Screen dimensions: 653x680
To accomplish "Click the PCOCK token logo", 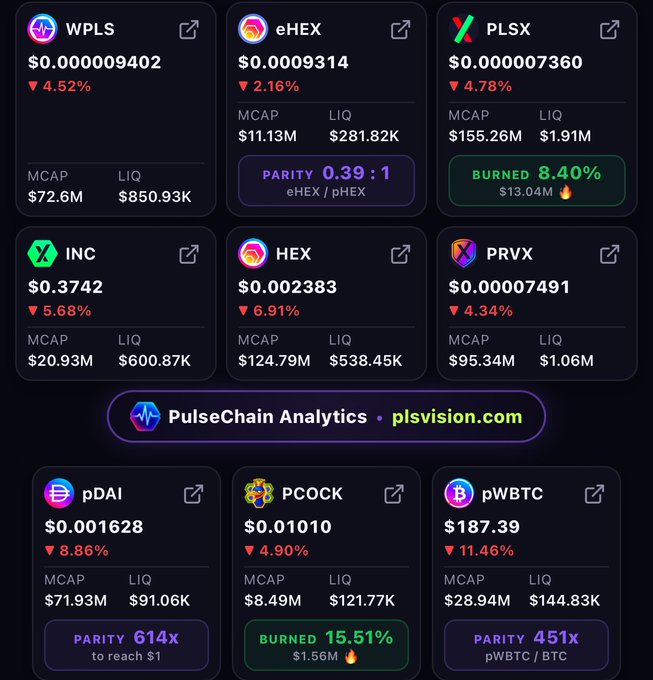I will coord(259,494).
